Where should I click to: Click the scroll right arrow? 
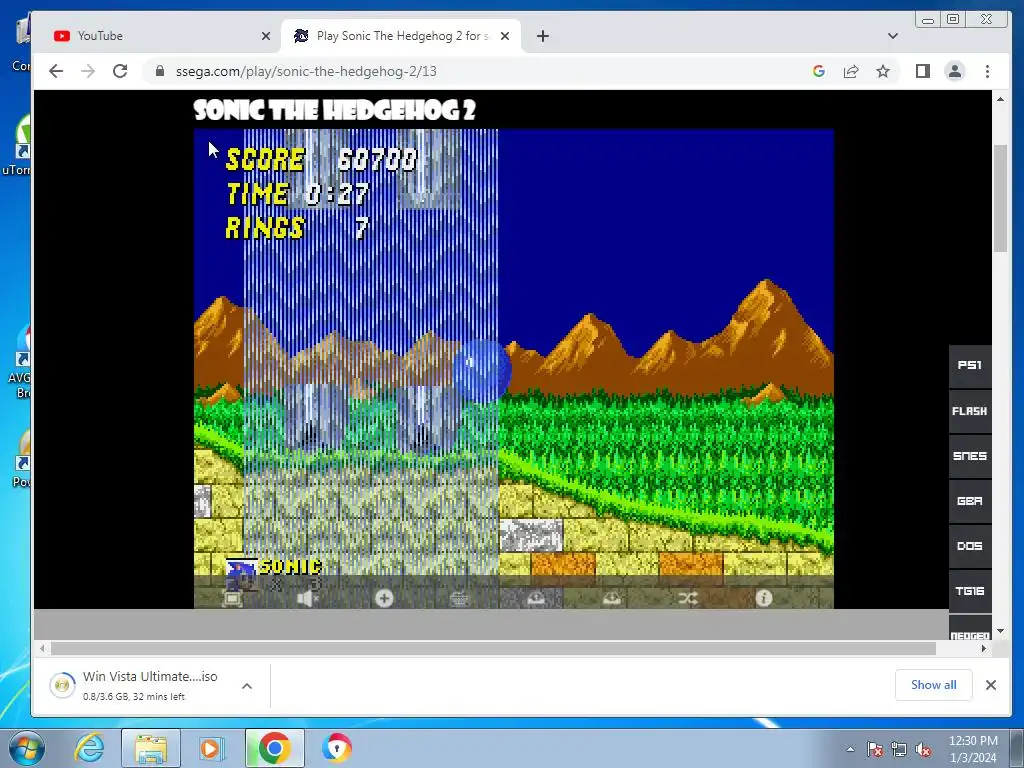coord(984,648)
